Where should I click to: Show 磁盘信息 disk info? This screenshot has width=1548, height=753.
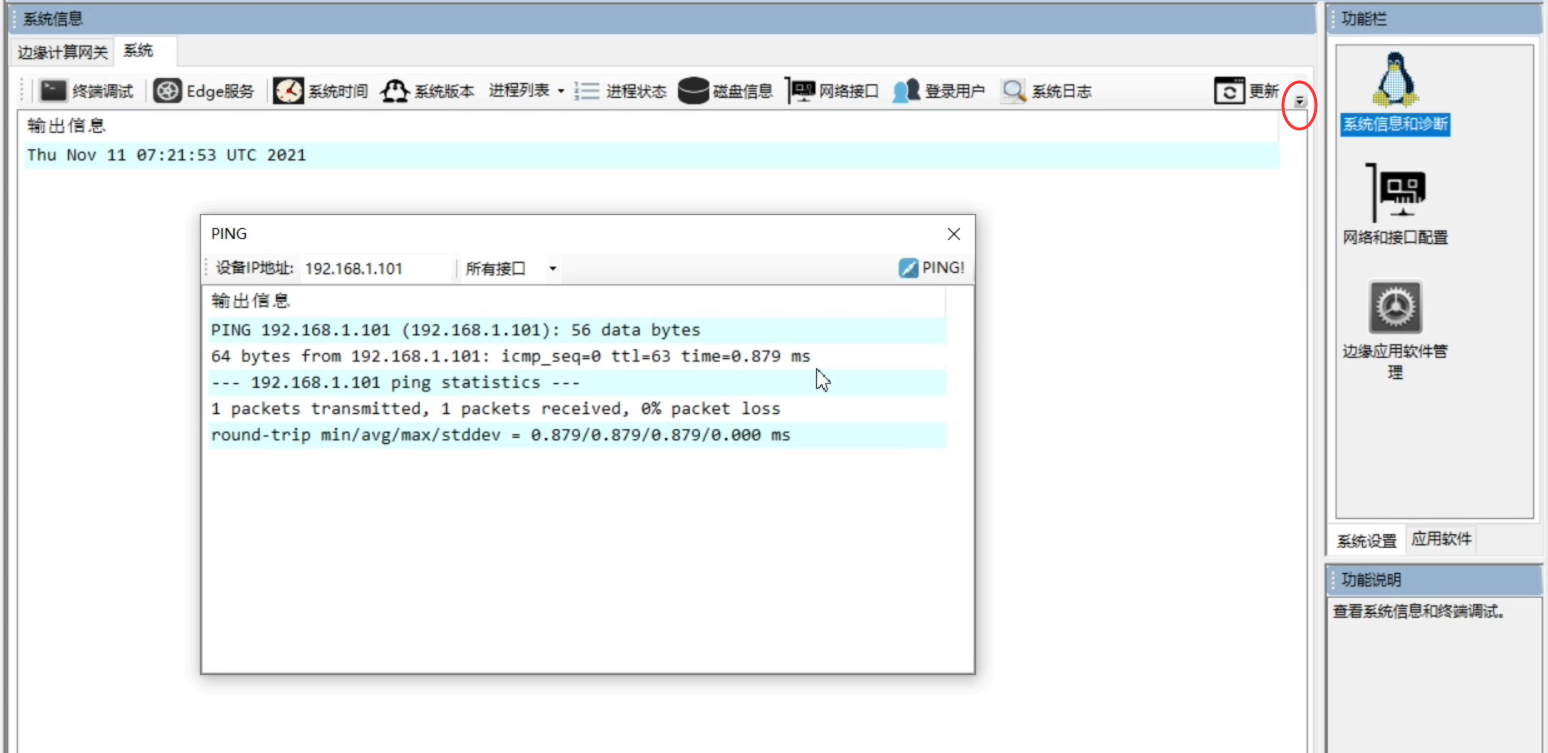tap(726, 91)
